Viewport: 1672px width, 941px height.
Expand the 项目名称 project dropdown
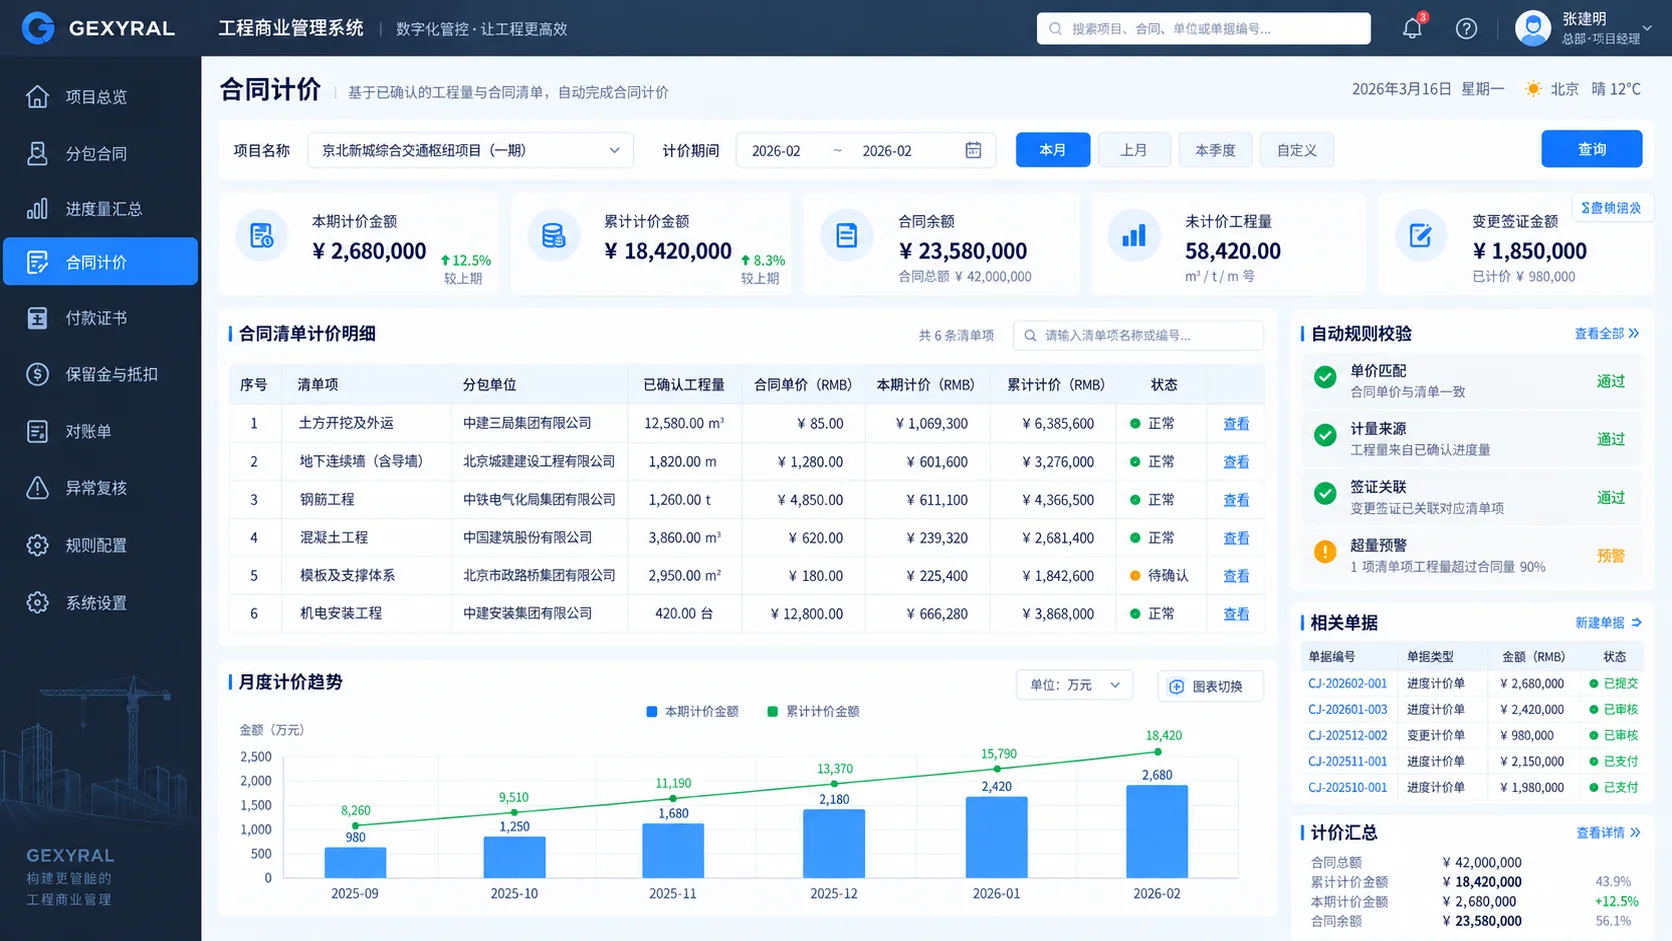tap(471, 150)
